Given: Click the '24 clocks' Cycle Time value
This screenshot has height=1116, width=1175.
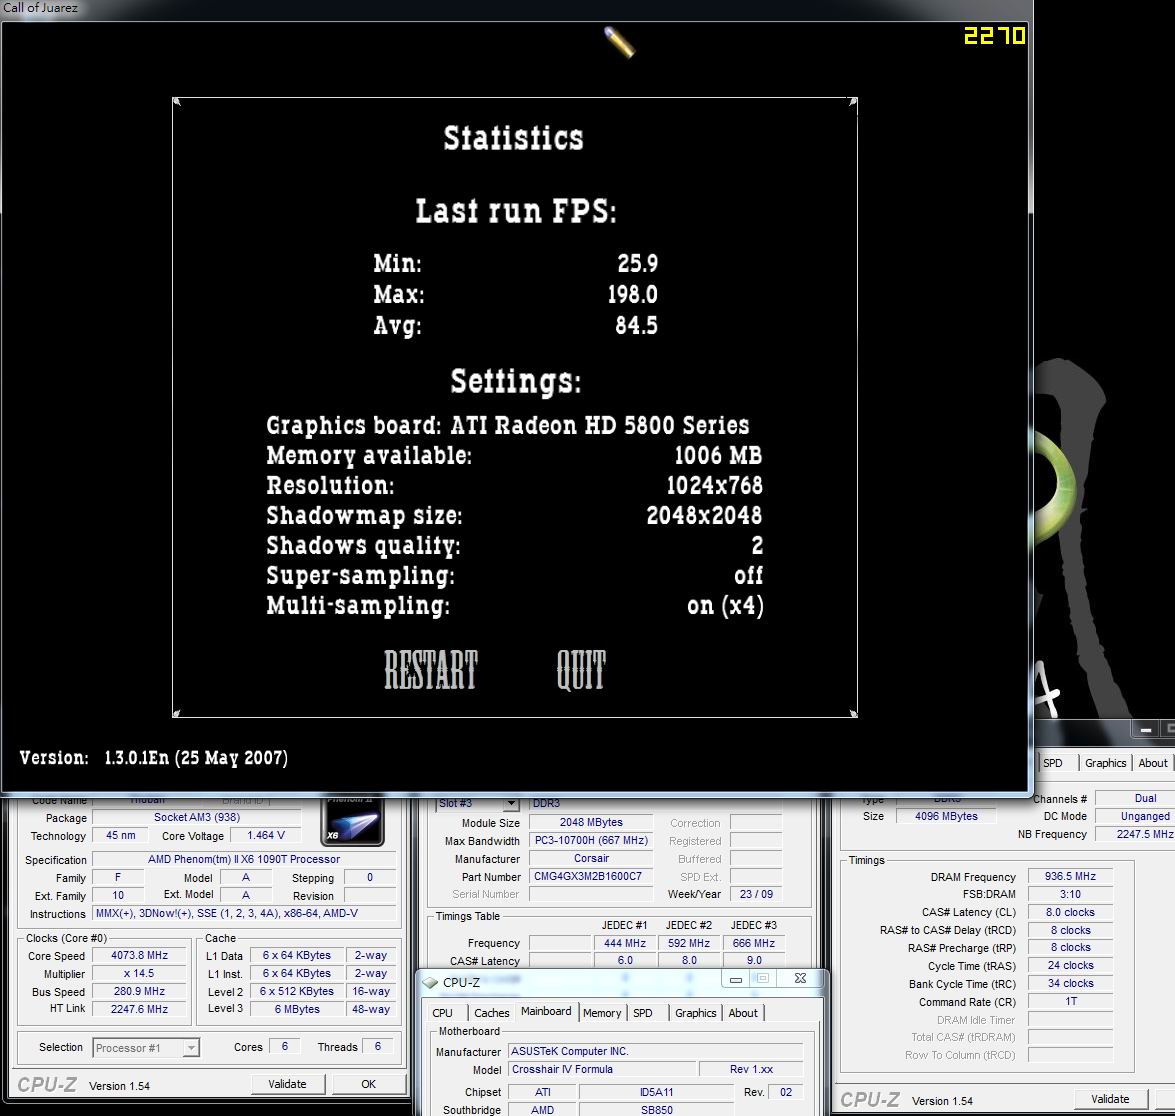Looking at the screenshot, I should coord(1070,965).
